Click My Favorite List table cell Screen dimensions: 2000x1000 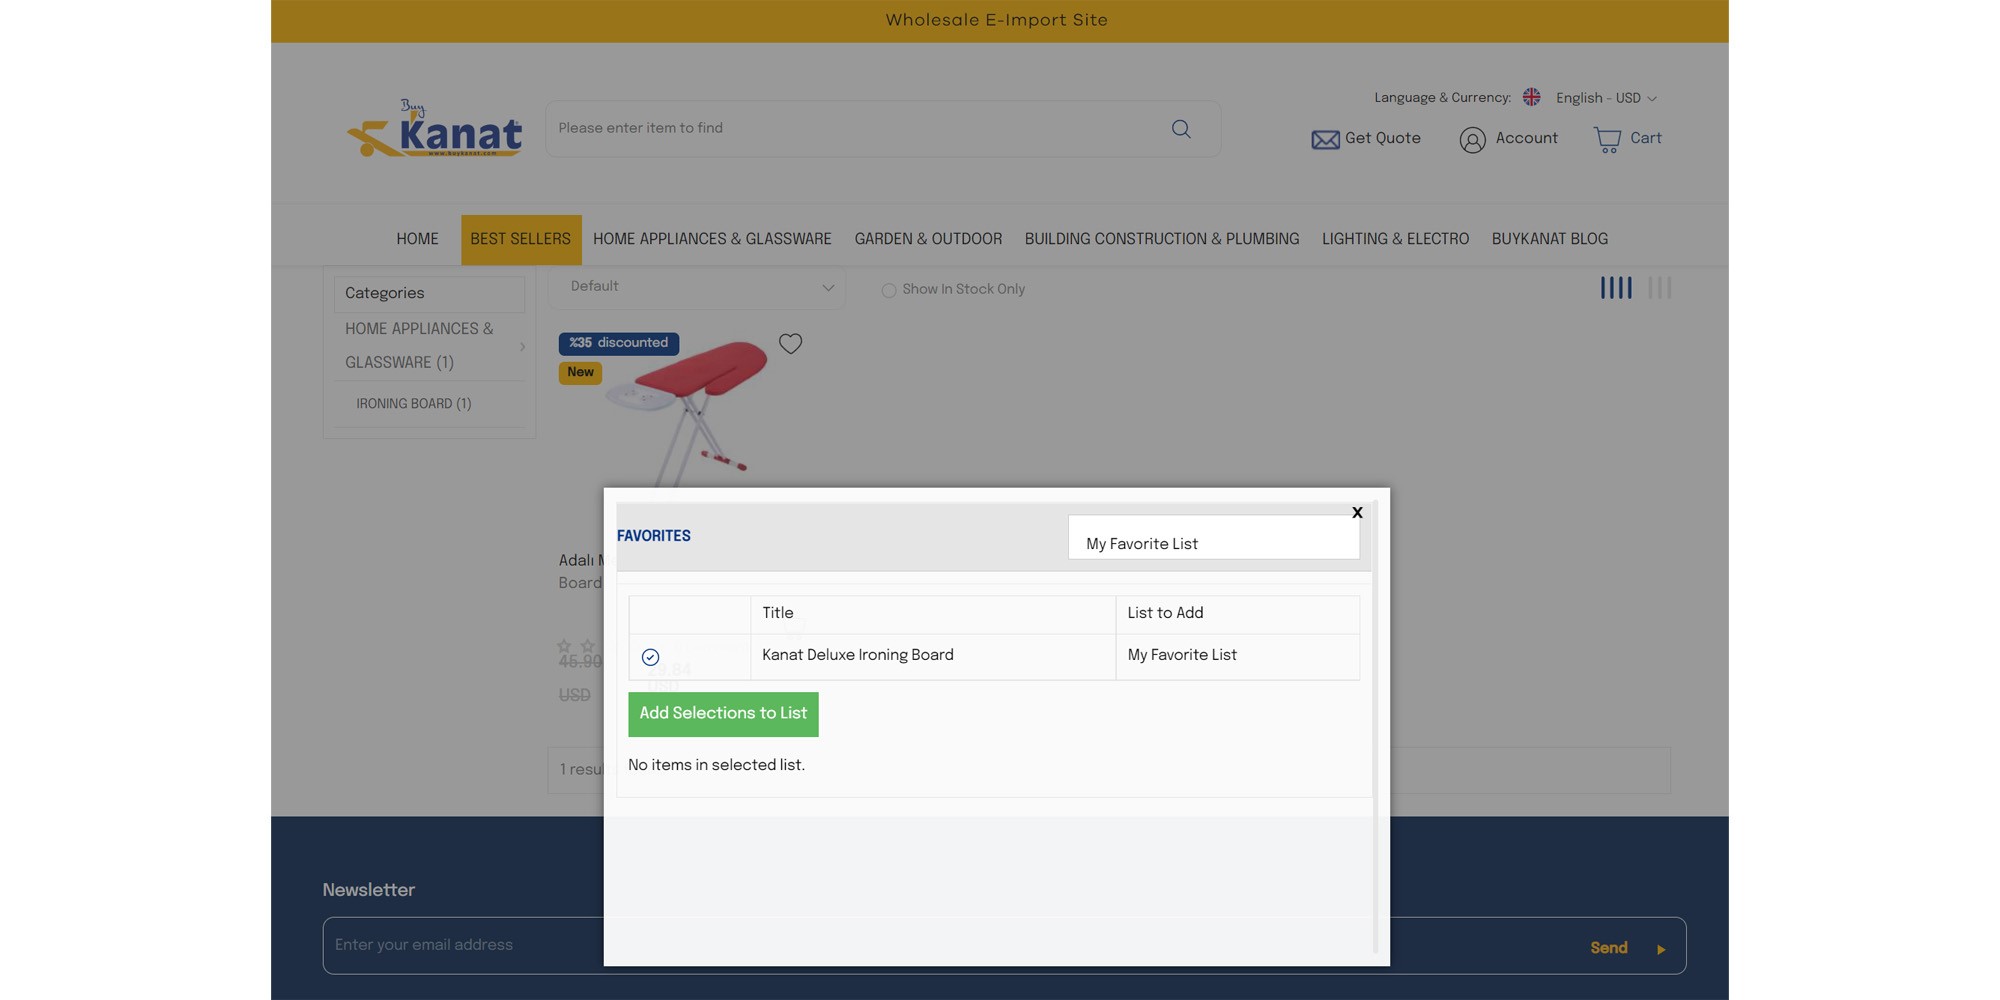(1238, 656)
